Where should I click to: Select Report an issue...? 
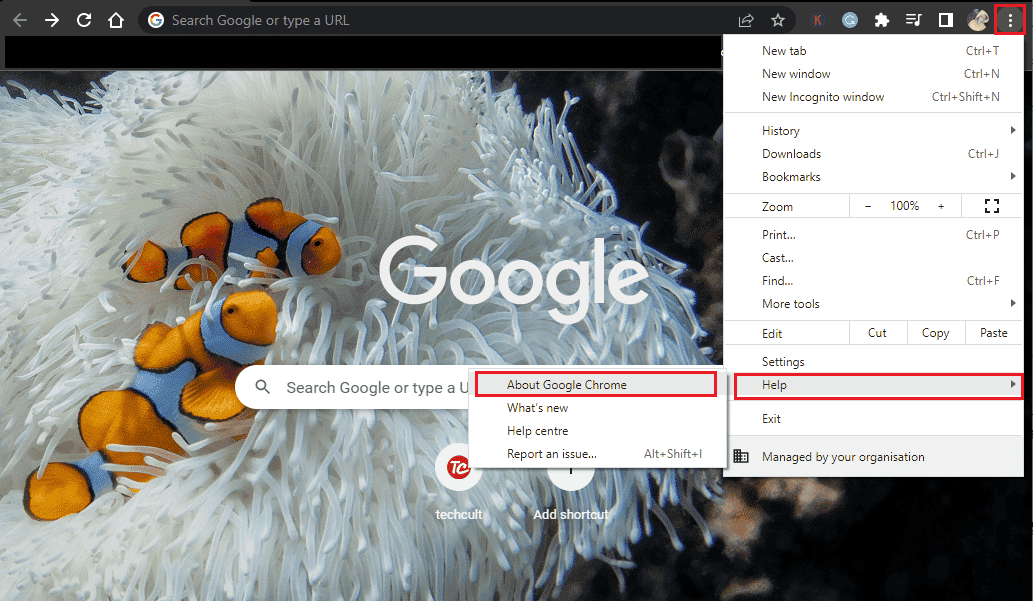pyautogui.click(x=598, y=454)
